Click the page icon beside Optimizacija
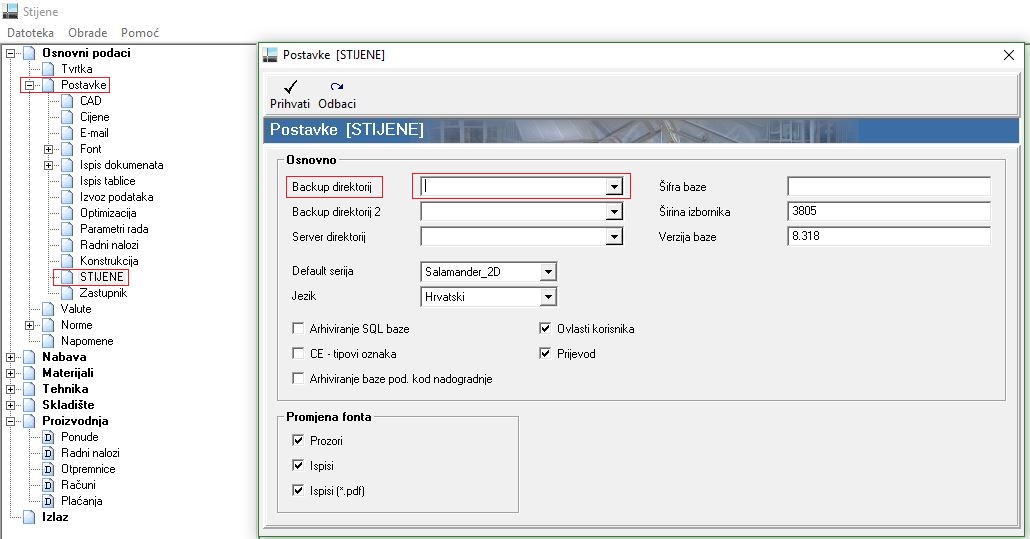The width and height of the screenshot is (1030, 539). click(x=67, y=213)
